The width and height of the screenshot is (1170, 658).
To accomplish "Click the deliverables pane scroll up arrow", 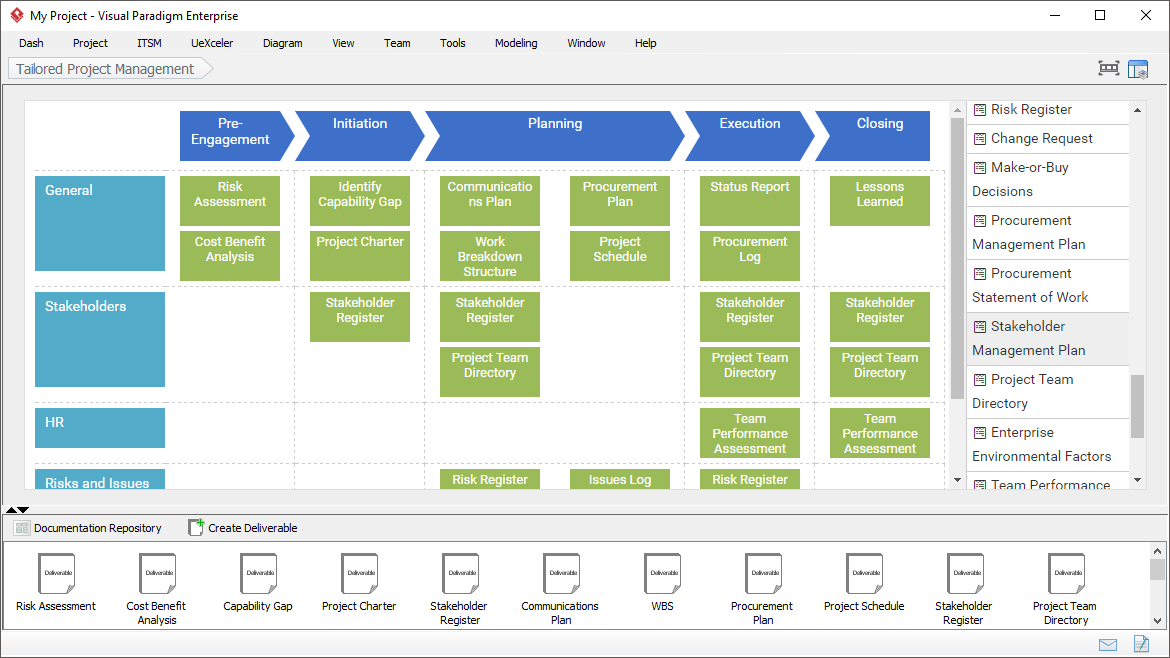I will [1157, 551].
